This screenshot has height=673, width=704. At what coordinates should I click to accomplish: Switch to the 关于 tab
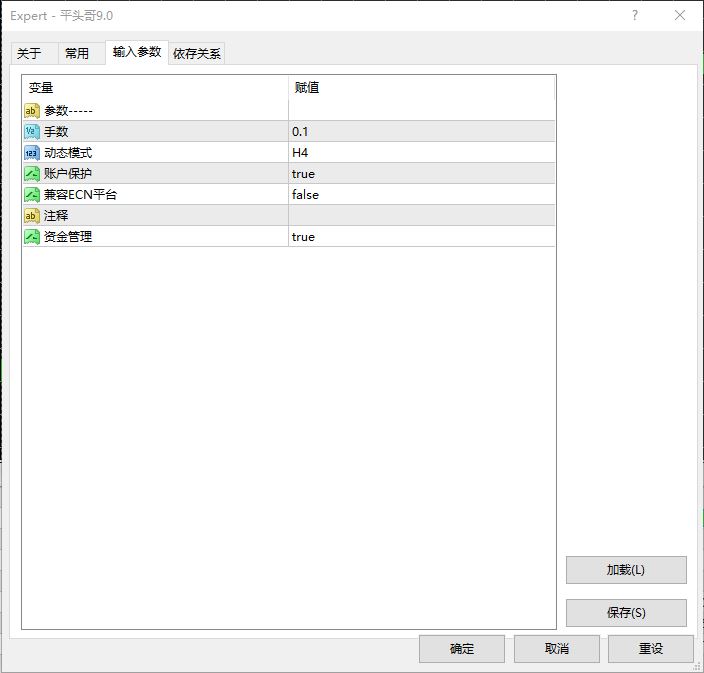29,54
